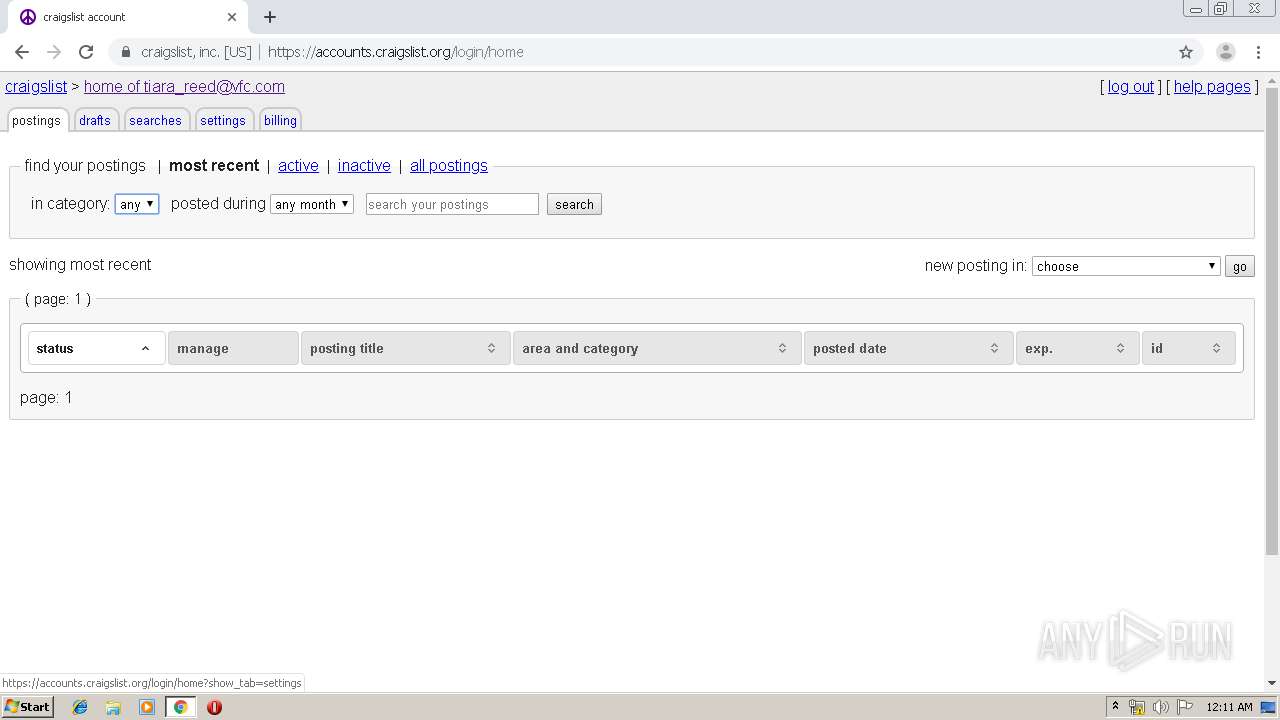The width and height of the screenshot is (1280, 720).
Task: Open the Chrome three-dot menu
Action: [x=1258, y=52]
